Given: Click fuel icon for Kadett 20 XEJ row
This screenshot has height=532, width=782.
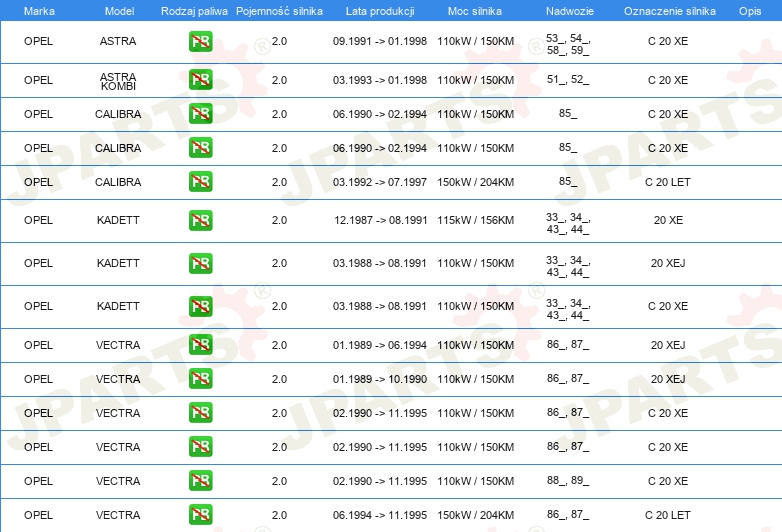Looking at the screenshot, I should click(200, 263).
